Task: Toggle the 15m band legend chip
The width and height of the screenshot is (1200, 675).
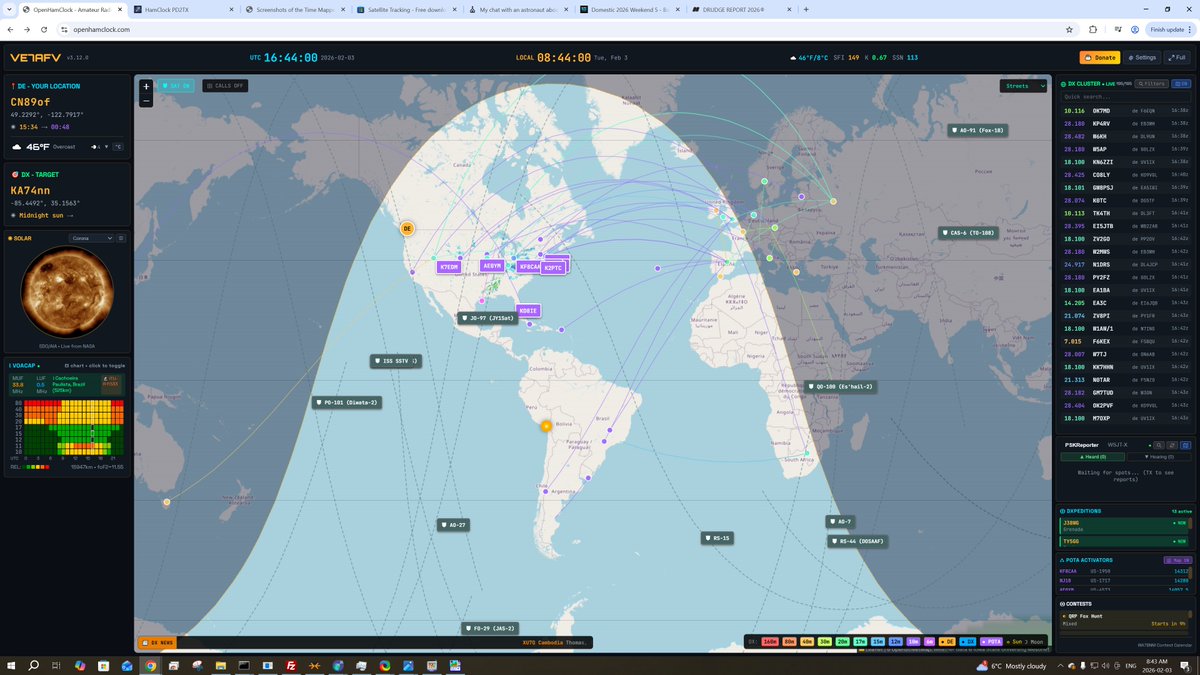Action: pyautogui.click(x=877, y=641)
